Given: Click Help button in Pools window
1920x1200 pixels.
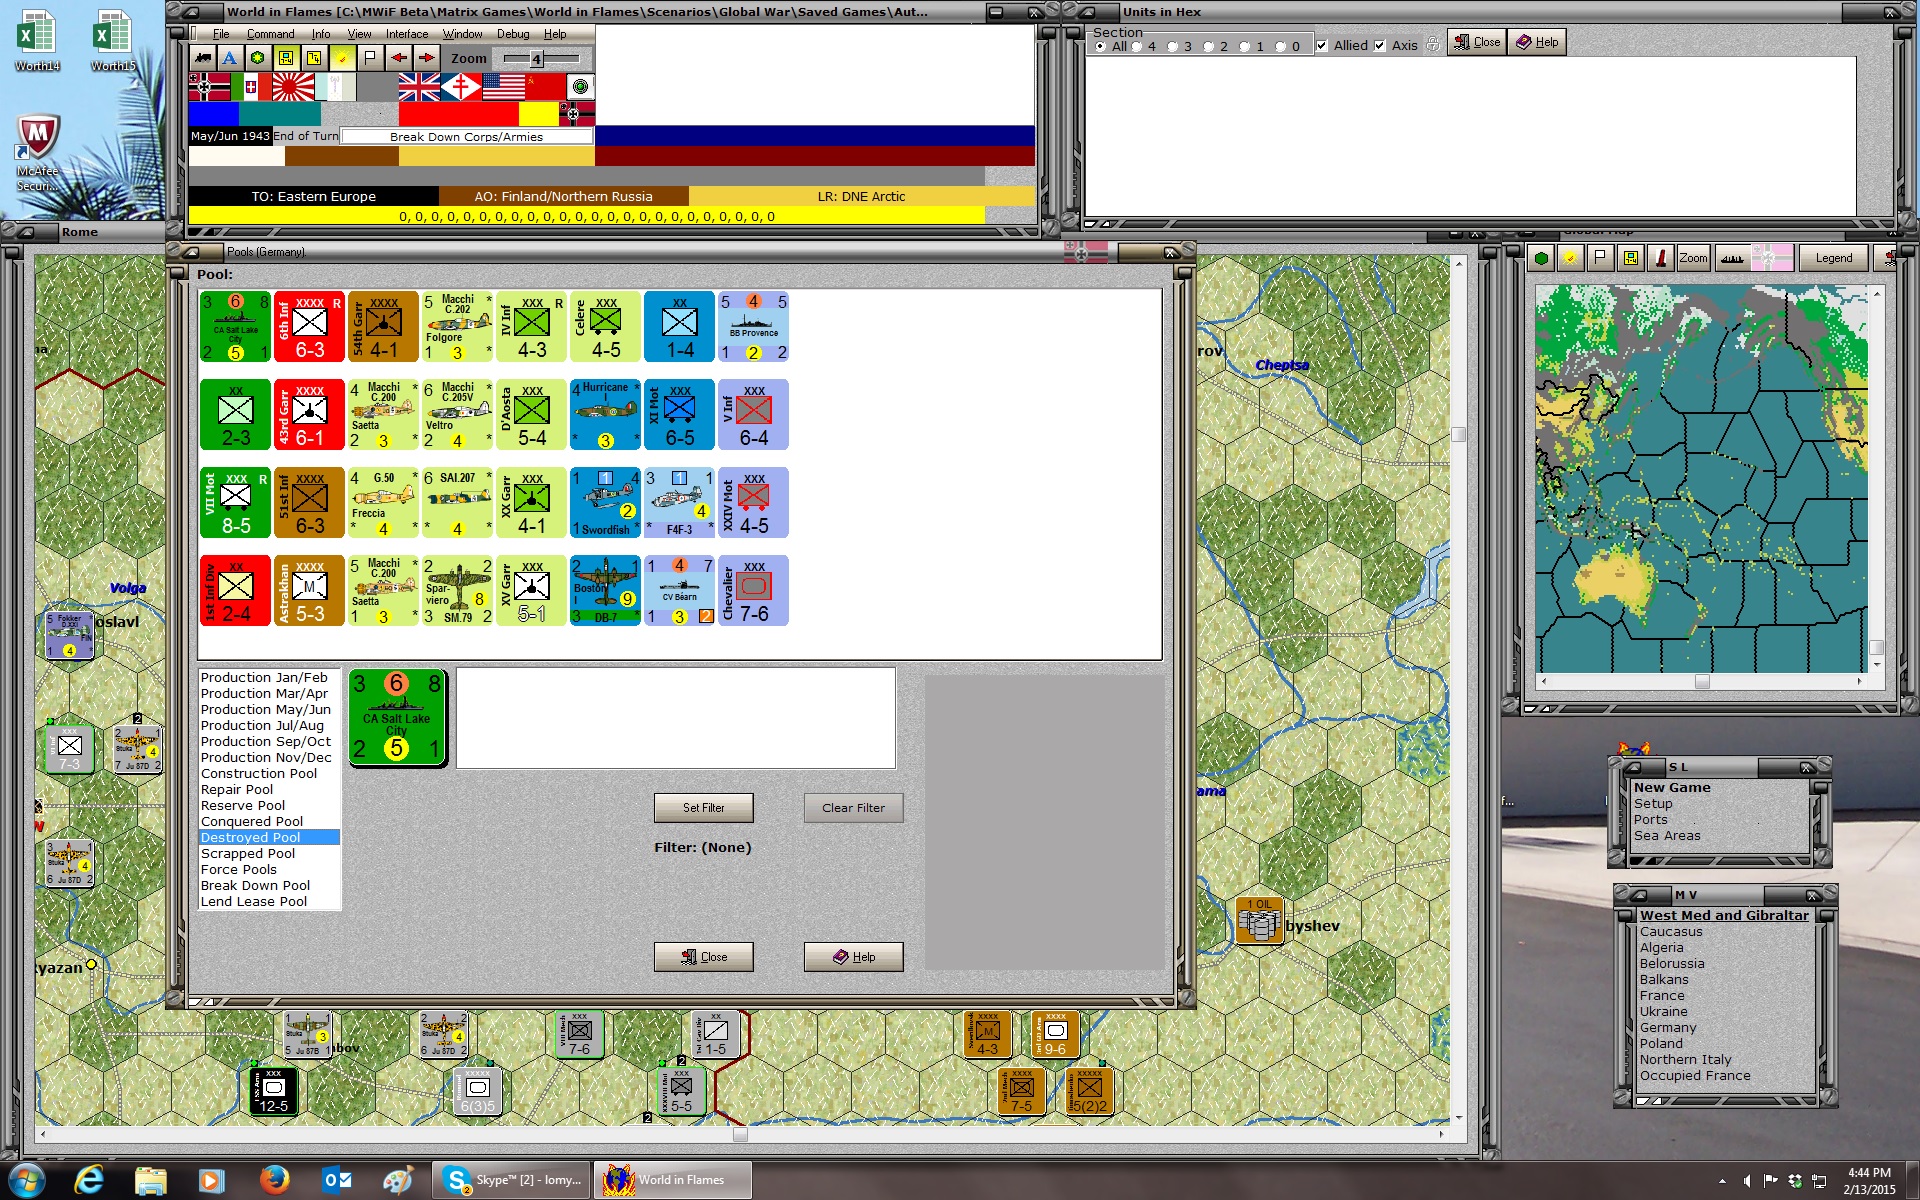Looking at the screenshot, I should (x=853, y=957).
